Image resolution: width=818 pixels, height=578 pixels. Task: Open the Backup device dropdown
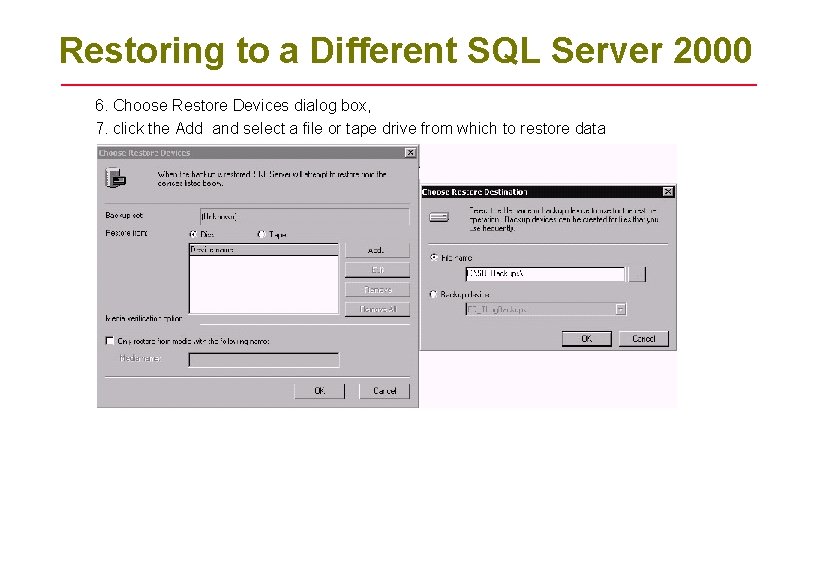pos(620,309)
